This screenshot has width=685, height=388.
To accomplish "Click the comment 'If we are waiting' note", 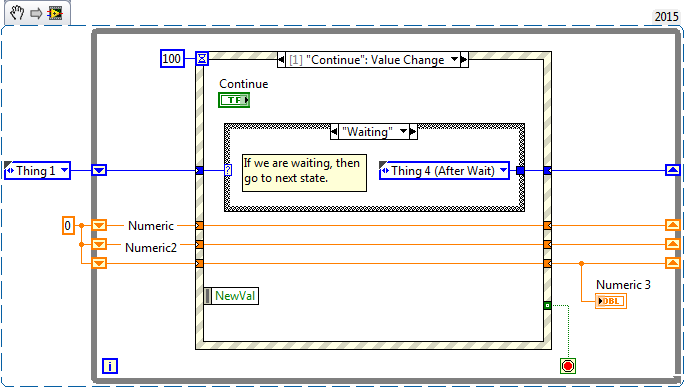I will coord(304,173).
